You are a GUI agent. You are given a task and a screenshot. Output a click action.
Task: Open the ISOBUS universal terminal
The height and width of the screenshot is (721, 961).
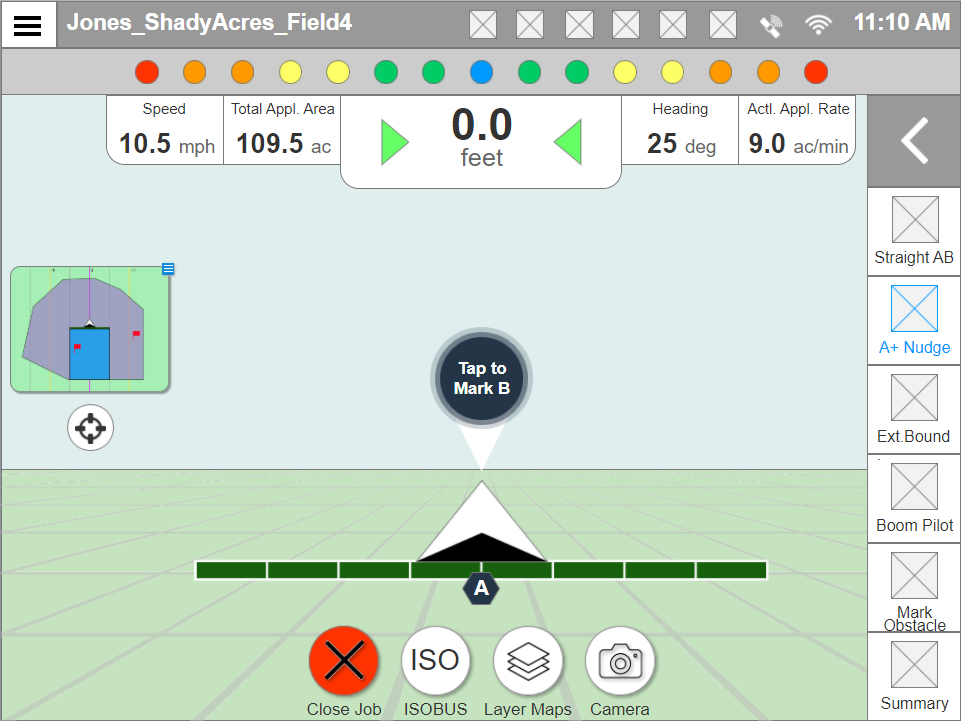436,660
